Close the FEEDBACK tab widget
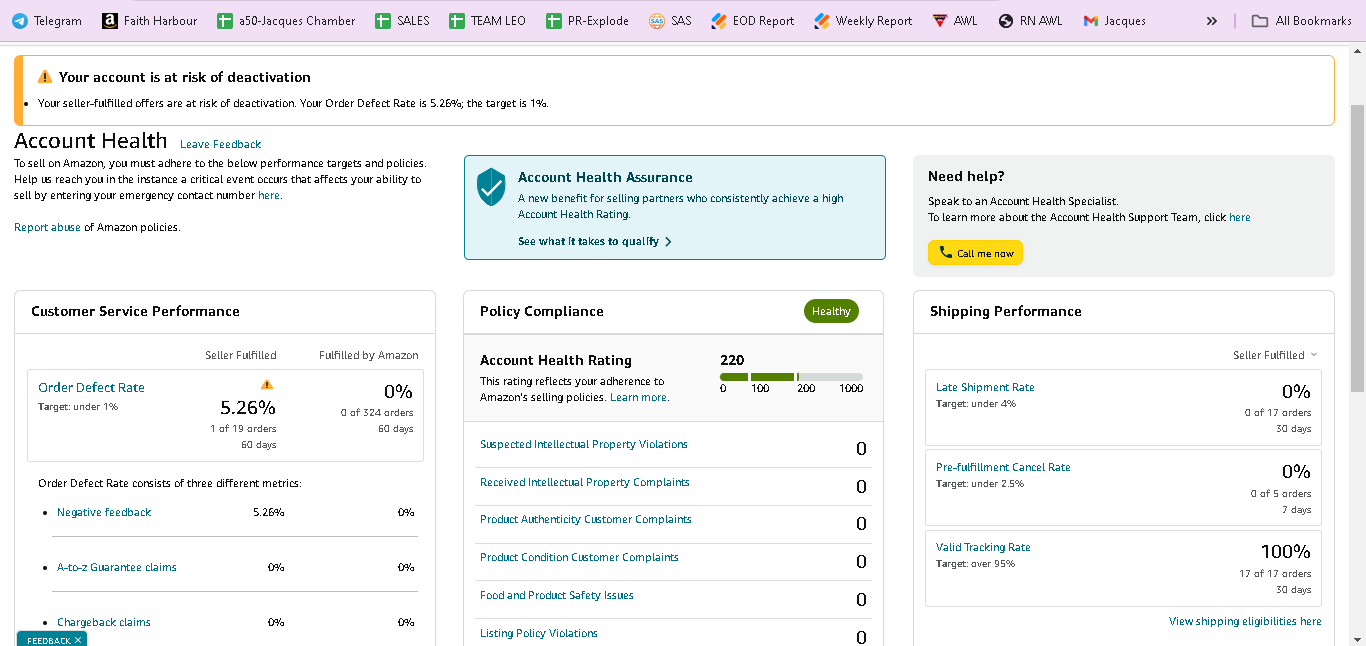 (78, 640)
